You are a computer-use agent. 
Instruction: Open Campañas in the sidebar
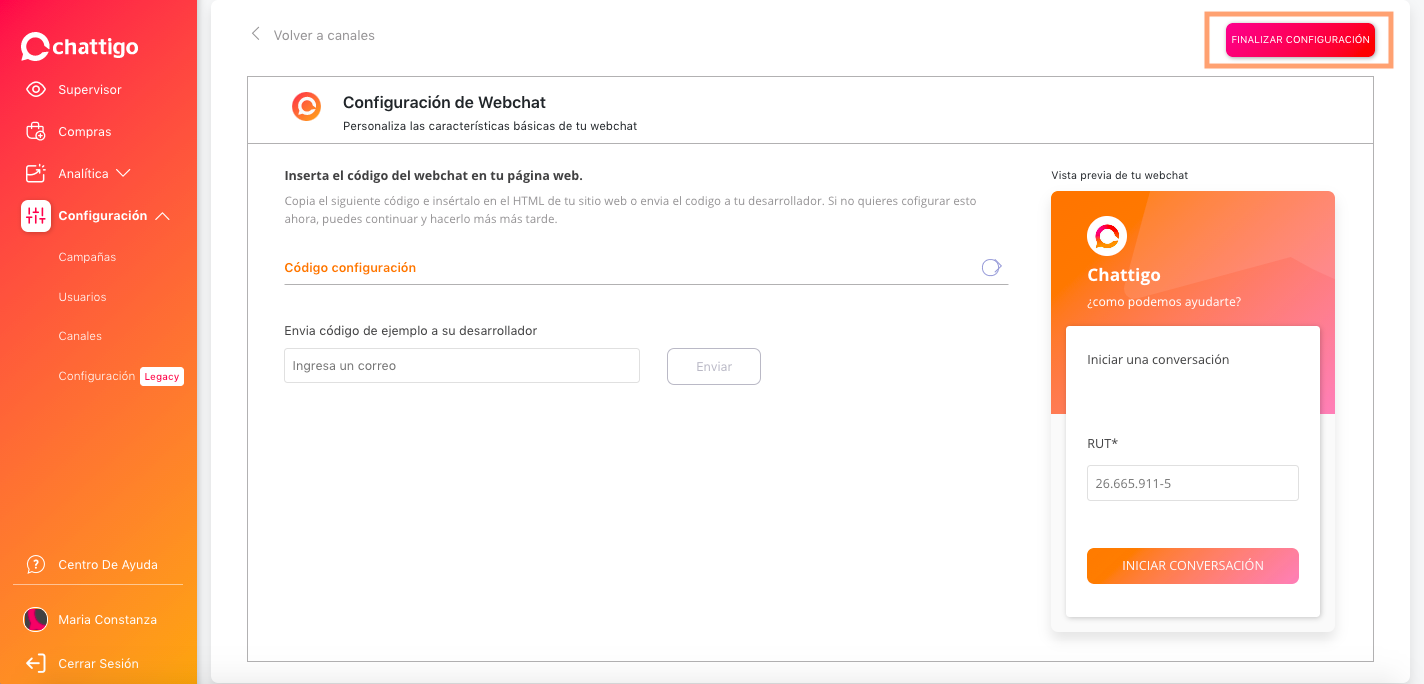point(87,257)
